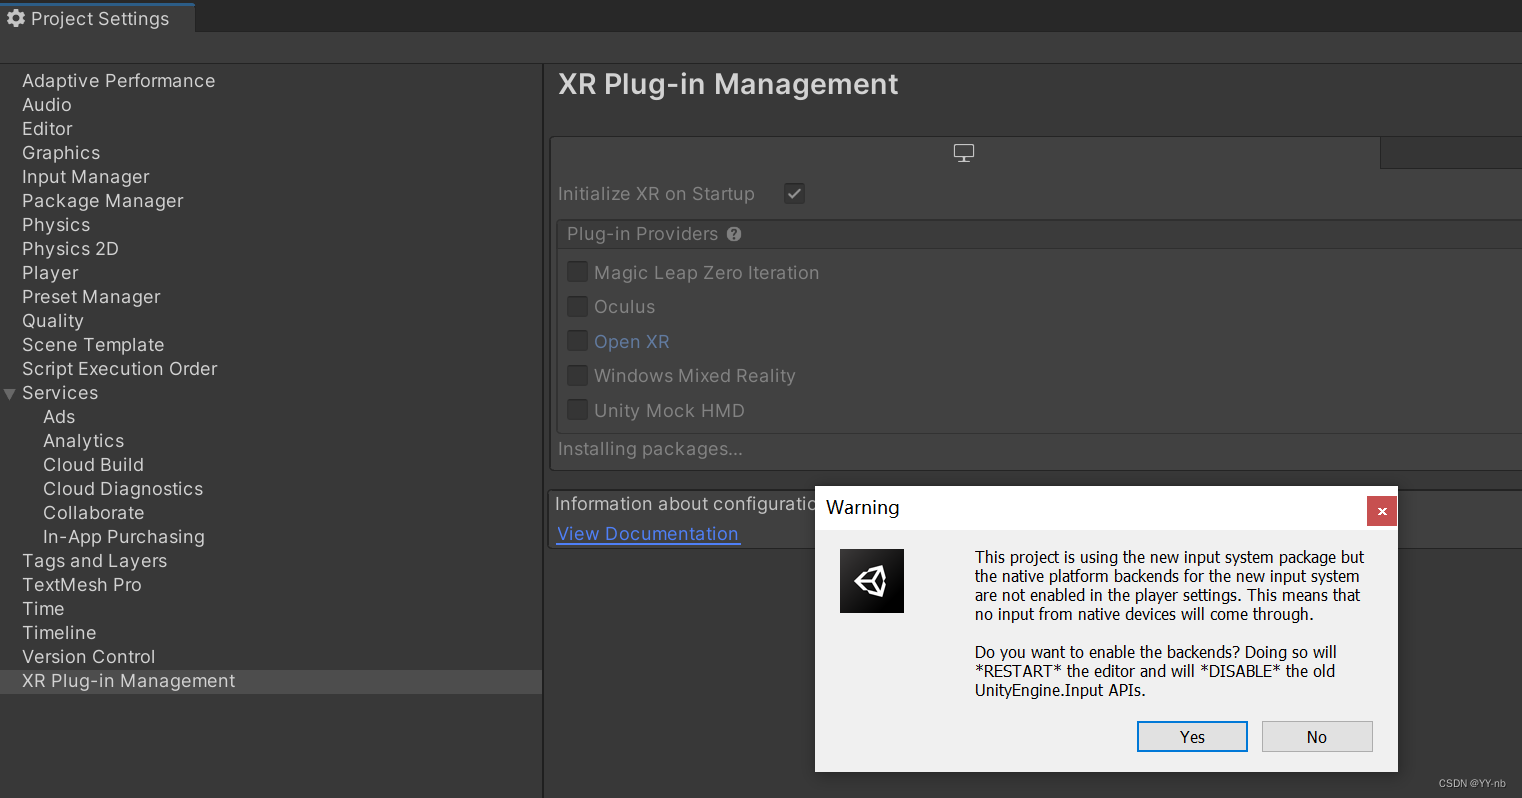Select the Standalone desktop platform tab icon
The height and width of the screenshot is (798, 1522).
tap(964, 153)
